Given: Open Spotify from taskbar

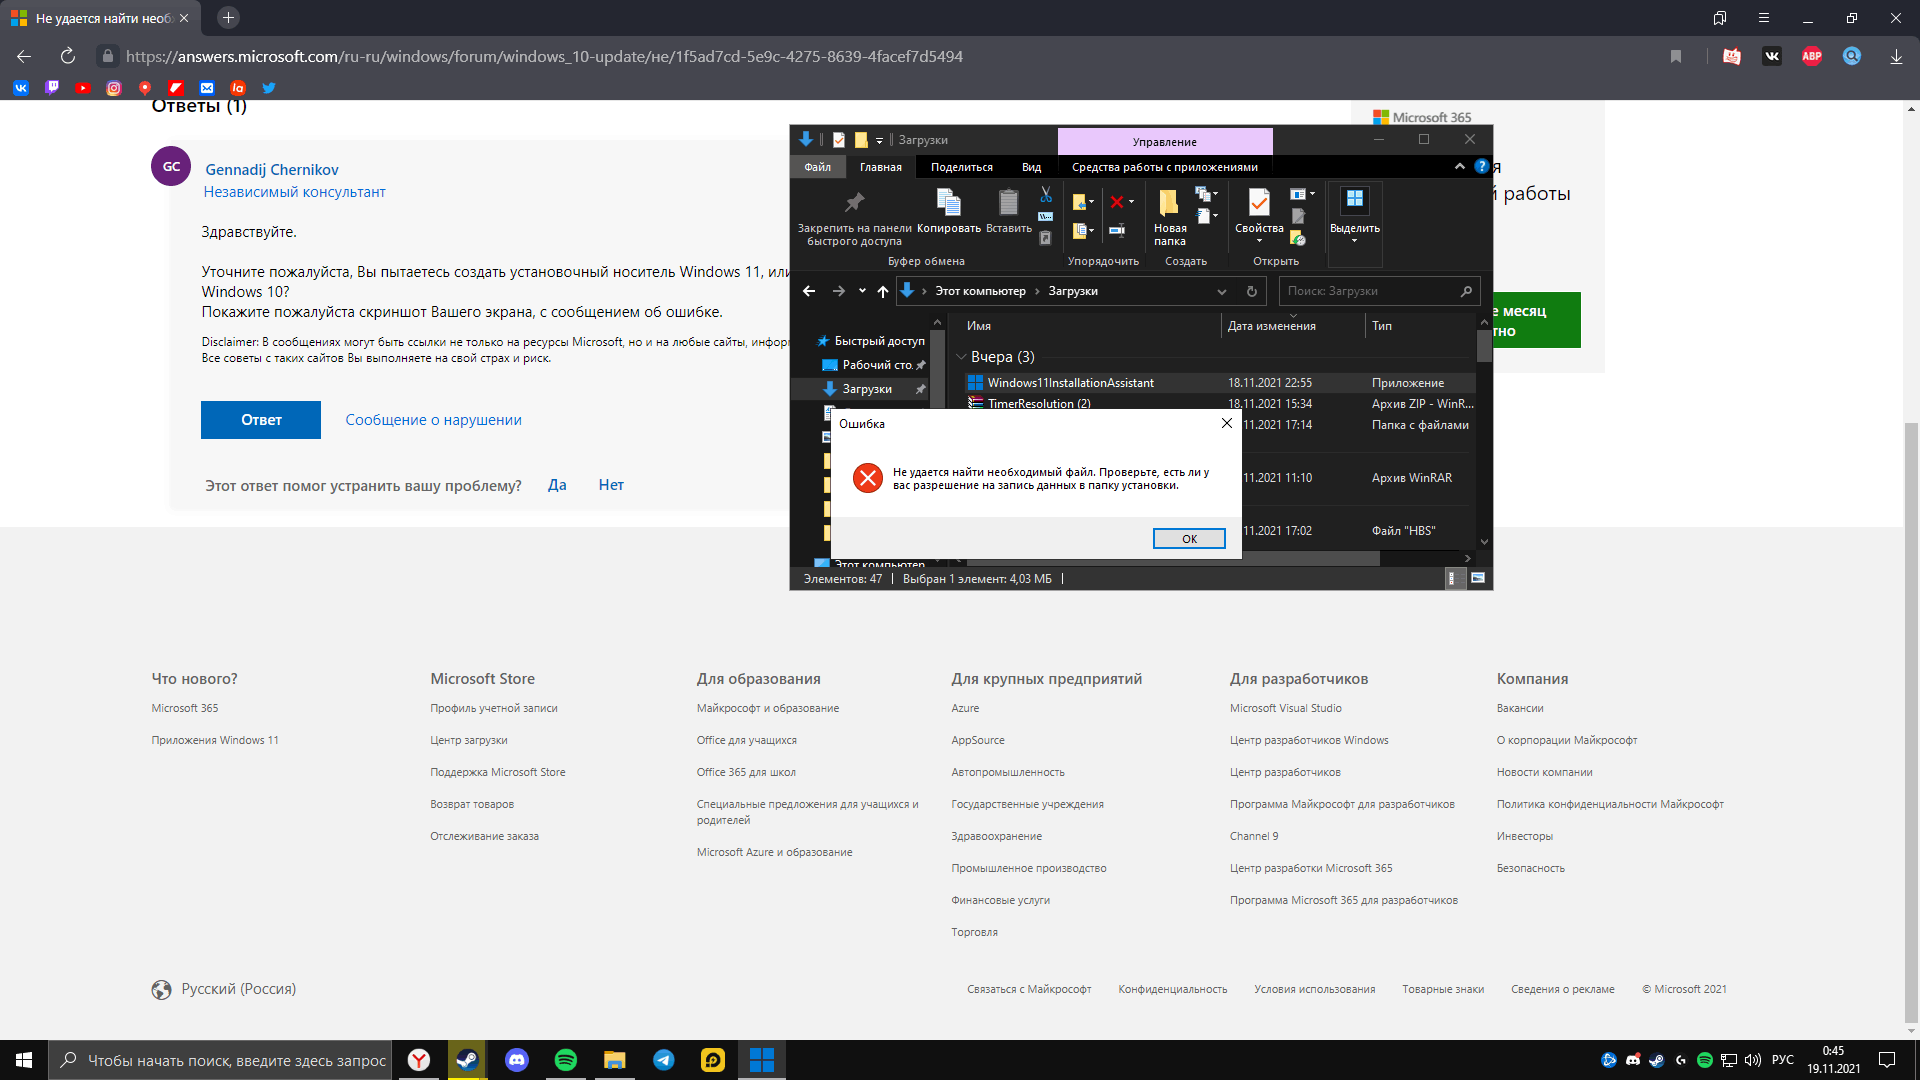Looking at the screenshot, I should click(x=565, y=1060).
